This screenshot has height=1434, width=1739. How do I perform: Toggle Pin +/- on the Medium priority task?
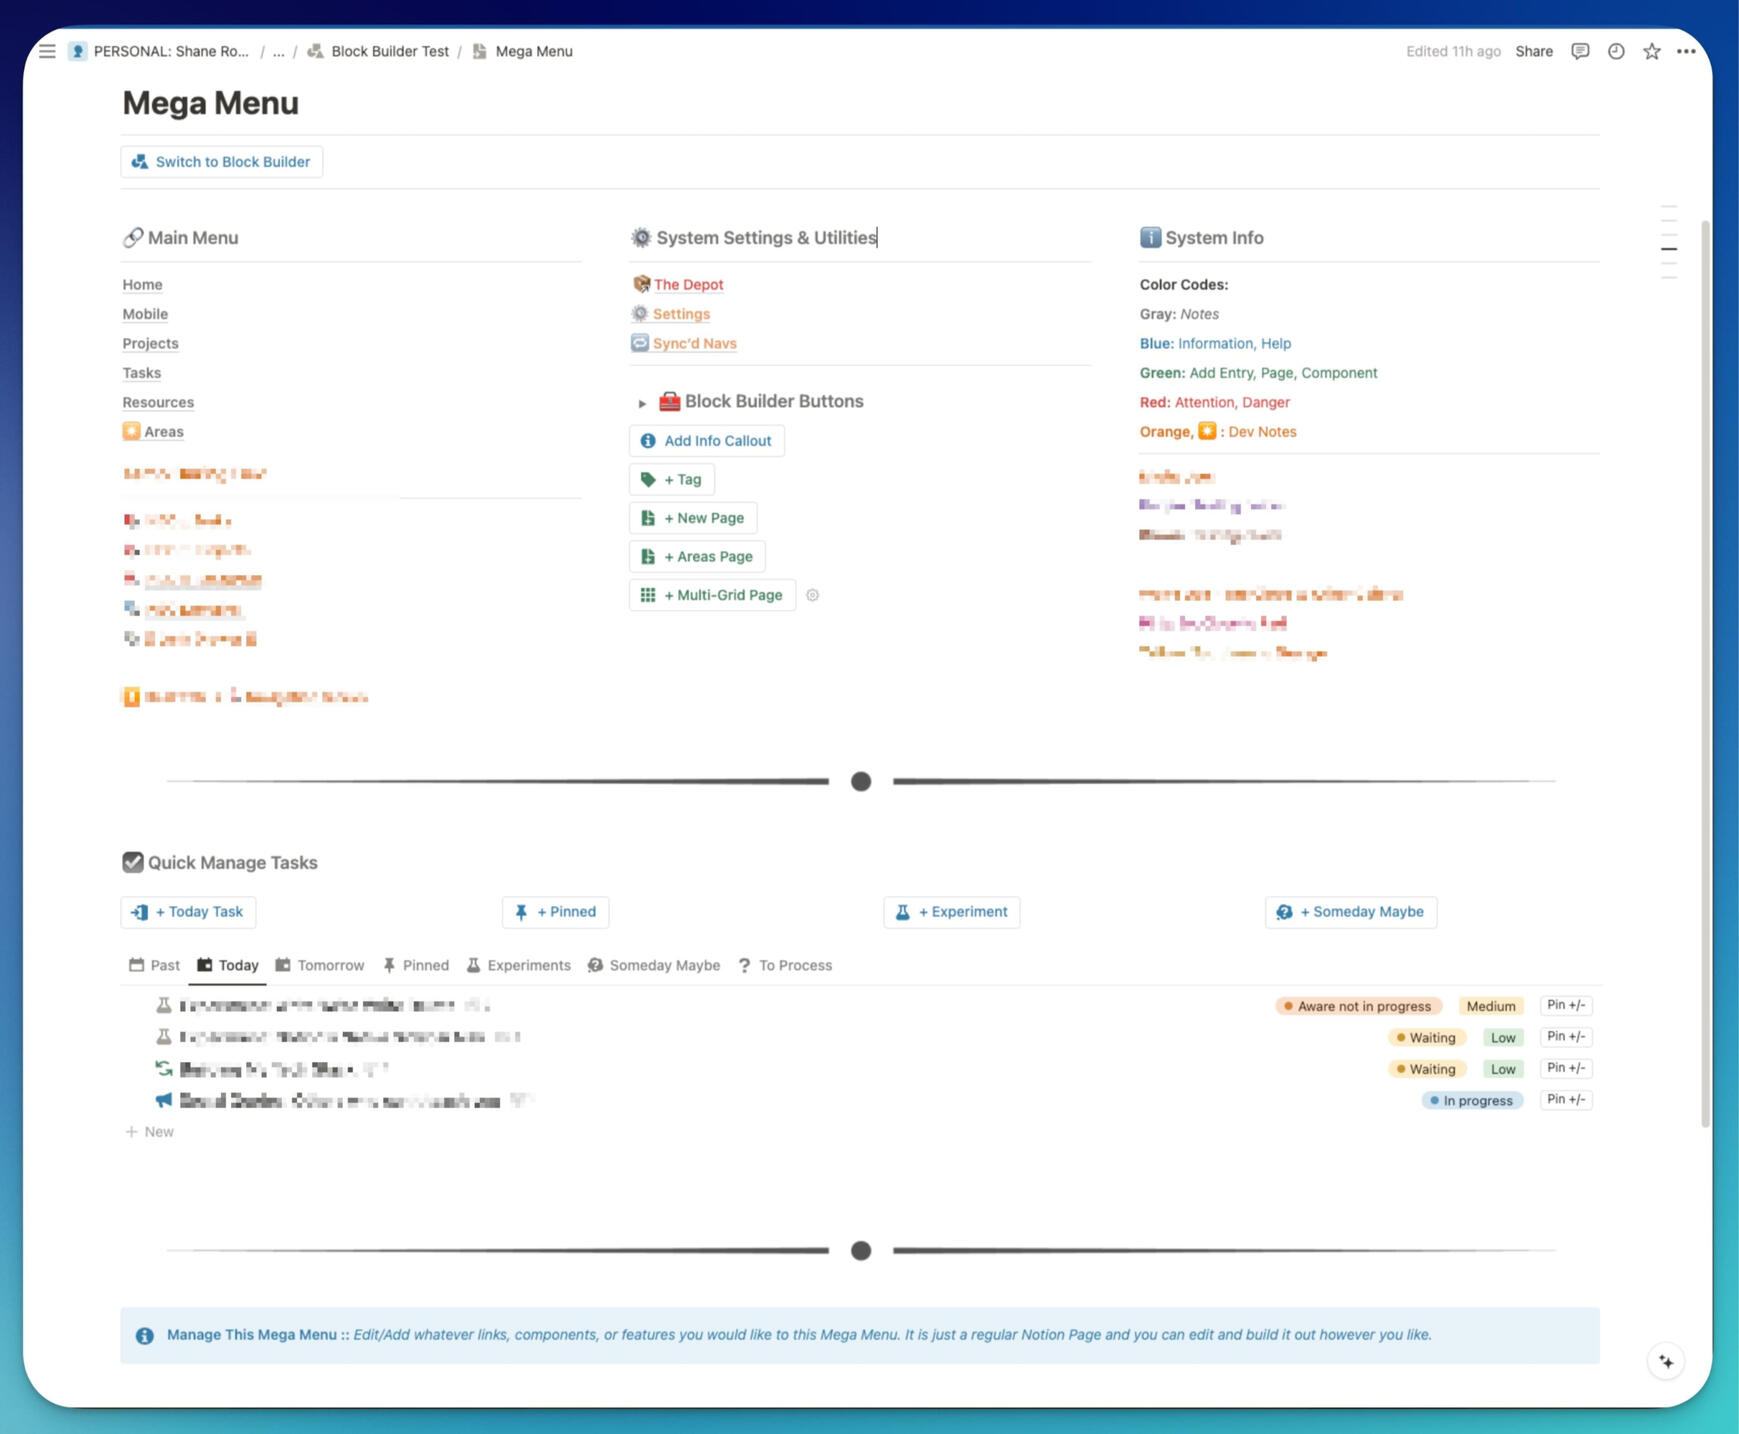(1565, 1006)
